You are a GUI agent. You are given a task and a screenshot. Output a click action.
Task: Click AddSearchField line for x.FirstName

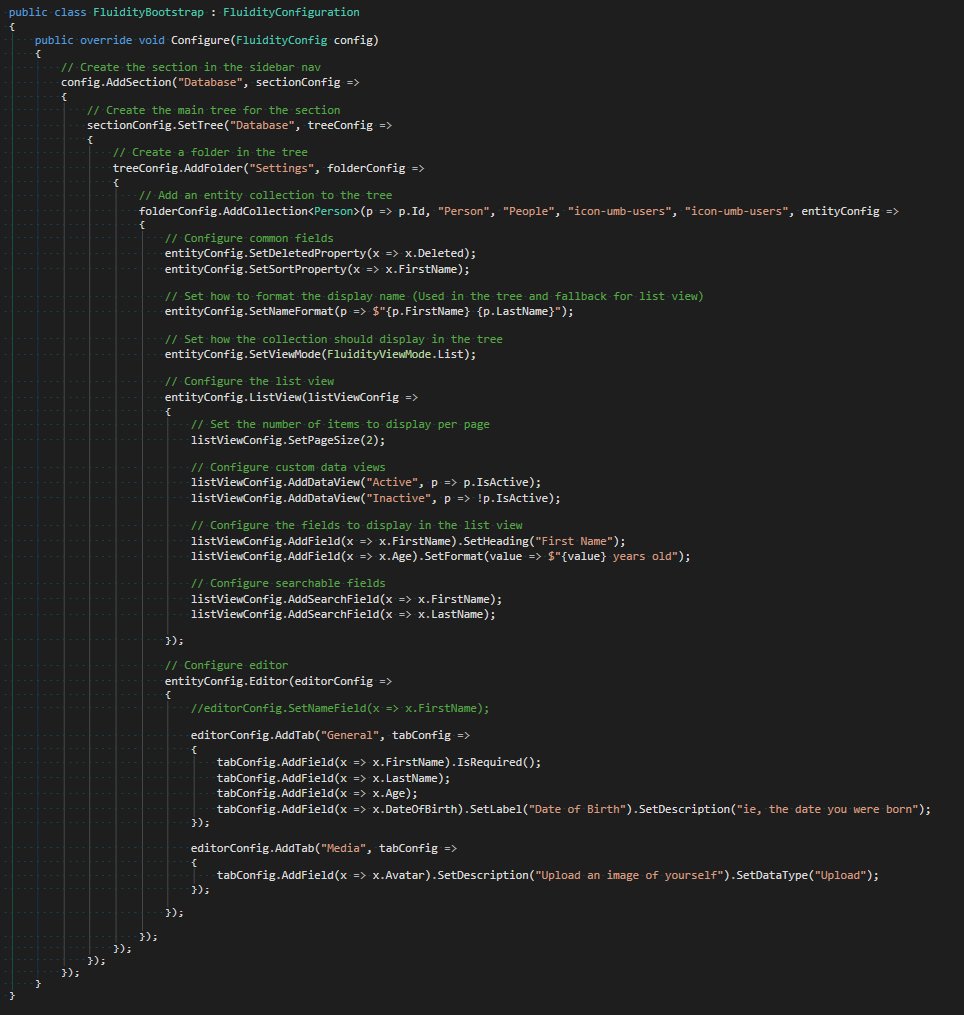point(346,599)
